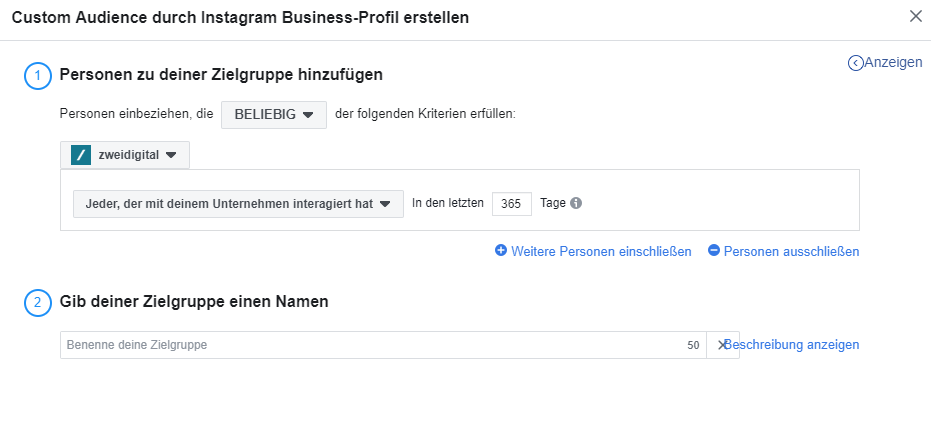Click the minus icon for excluding people
931x431 pixels.
(x=713, y=251)
